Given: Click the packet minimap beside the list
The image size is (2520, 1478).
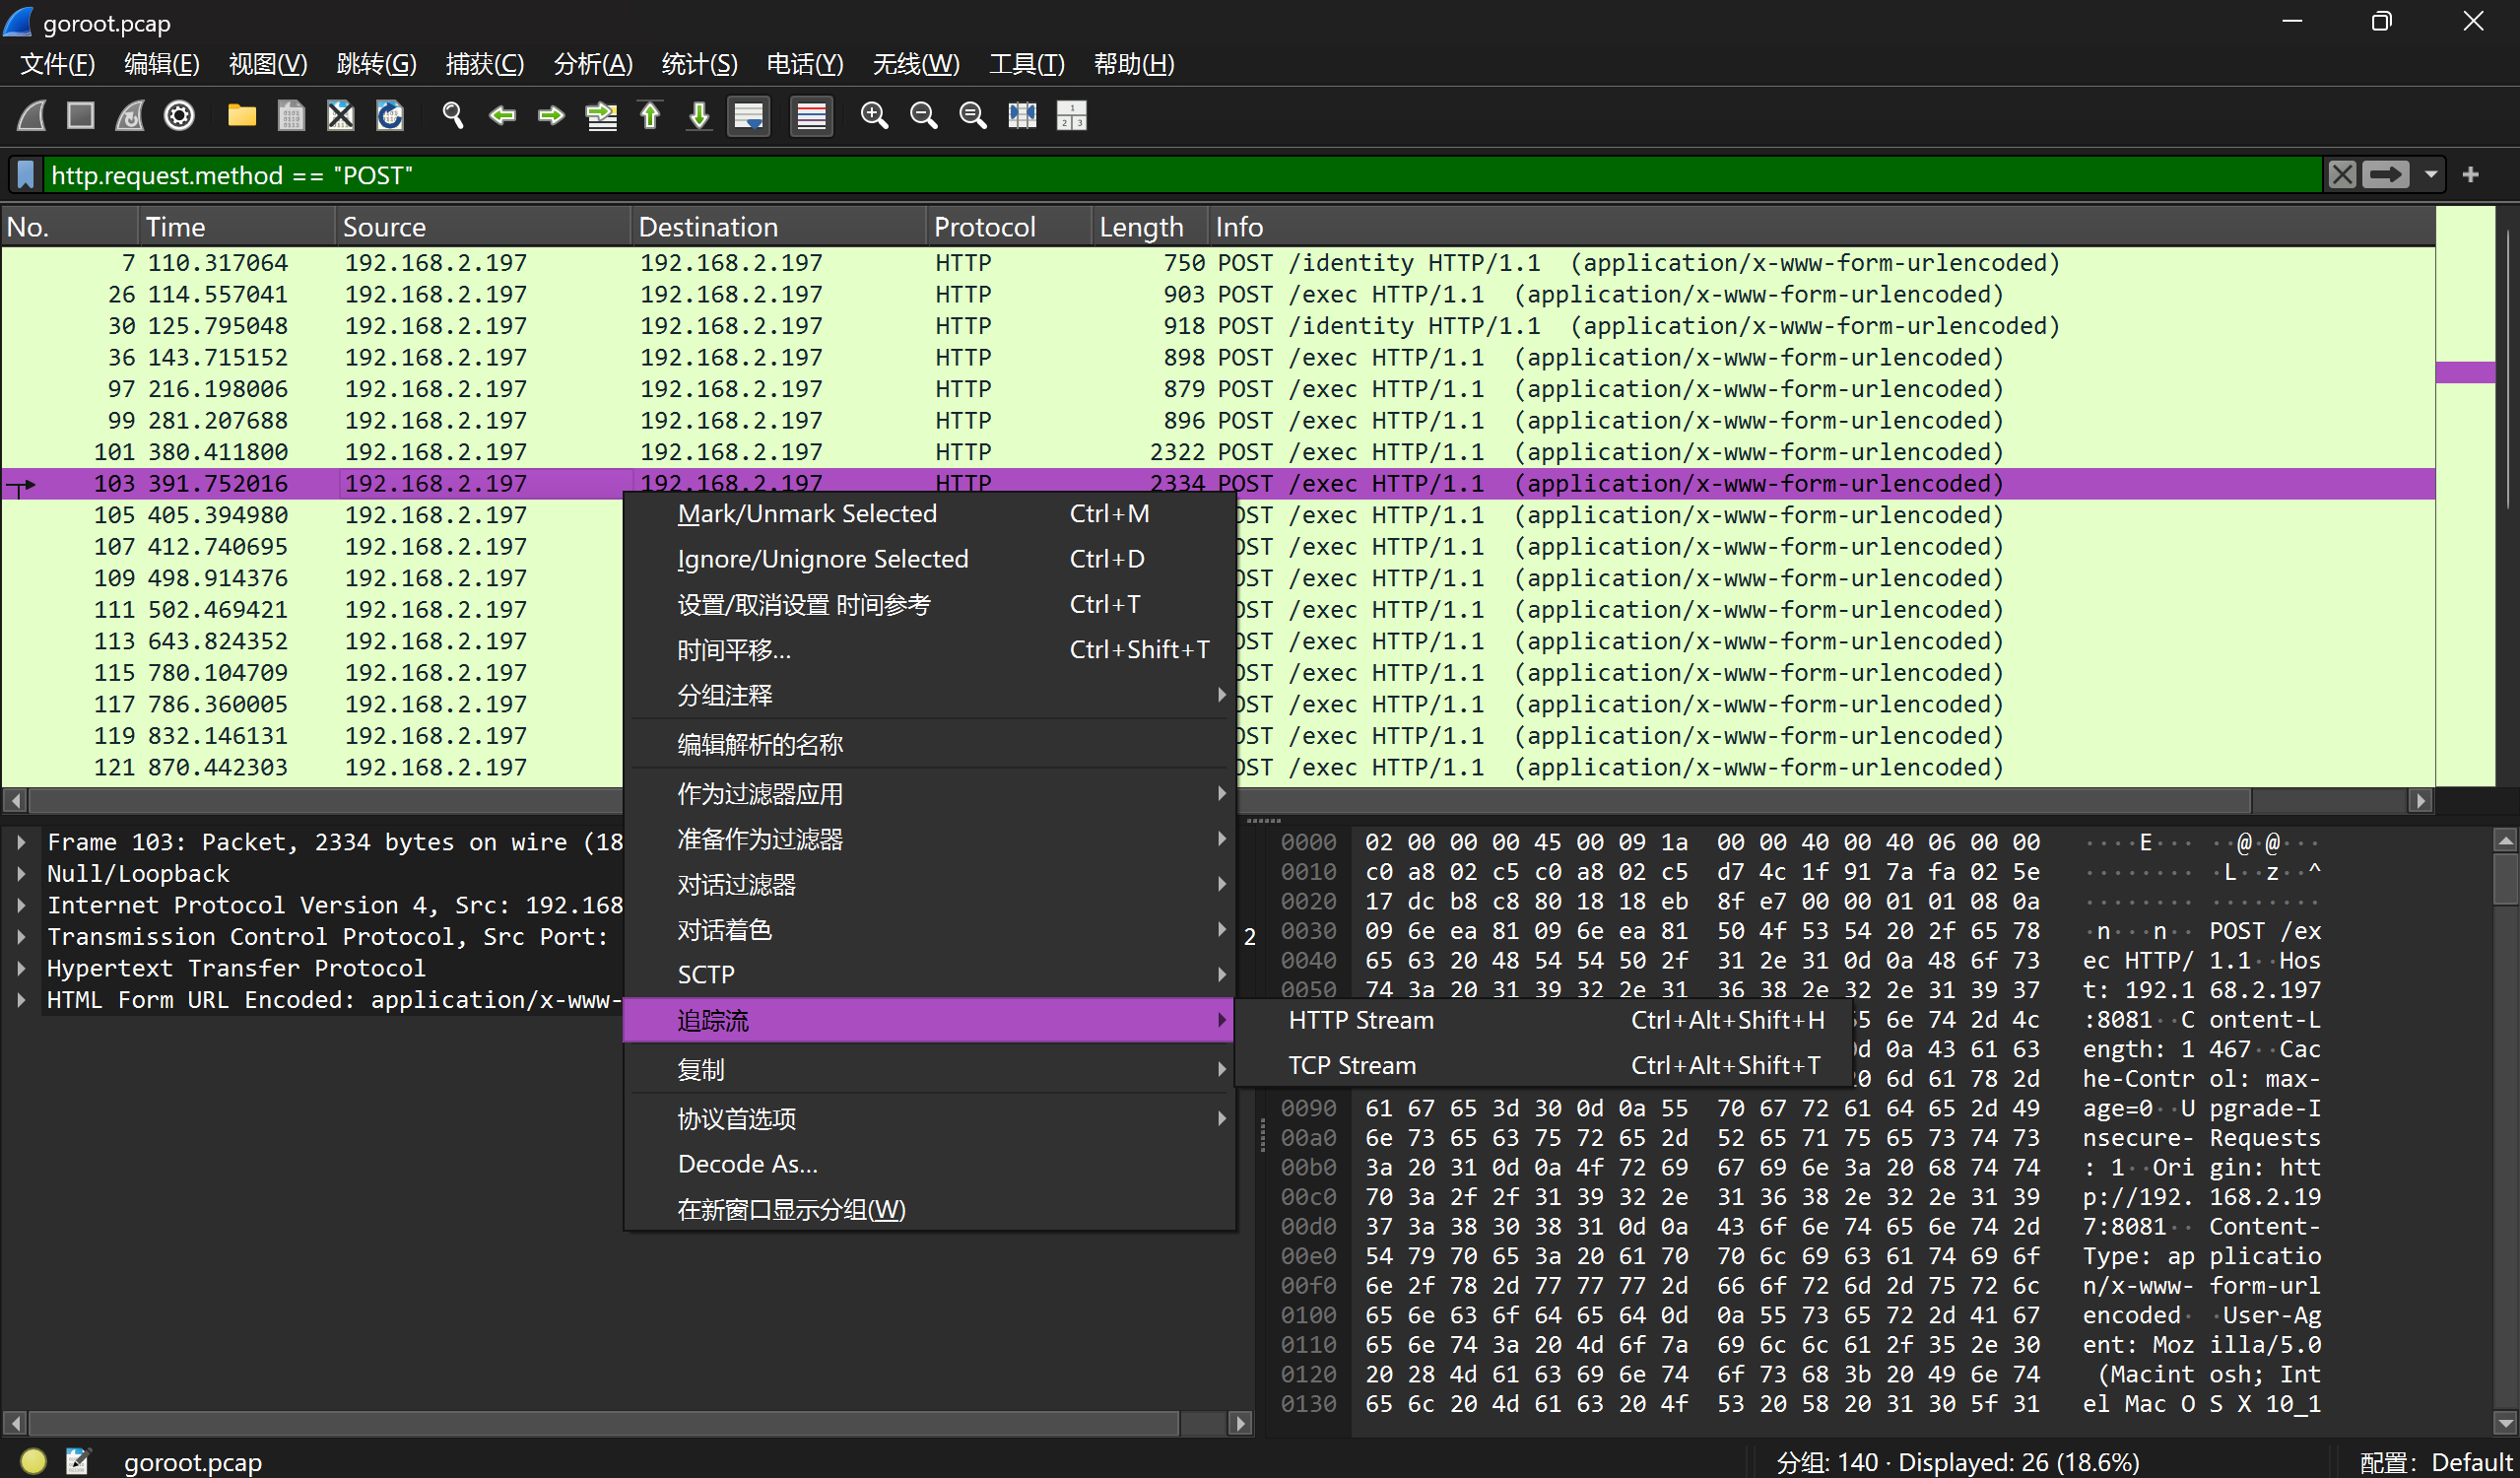Looking at the screenshot, I should point(2465,496).
